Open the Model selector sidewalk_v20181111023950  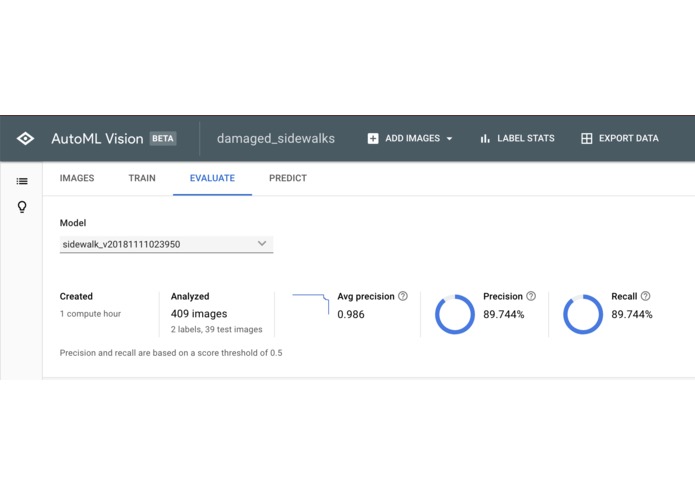pos(166,244)
